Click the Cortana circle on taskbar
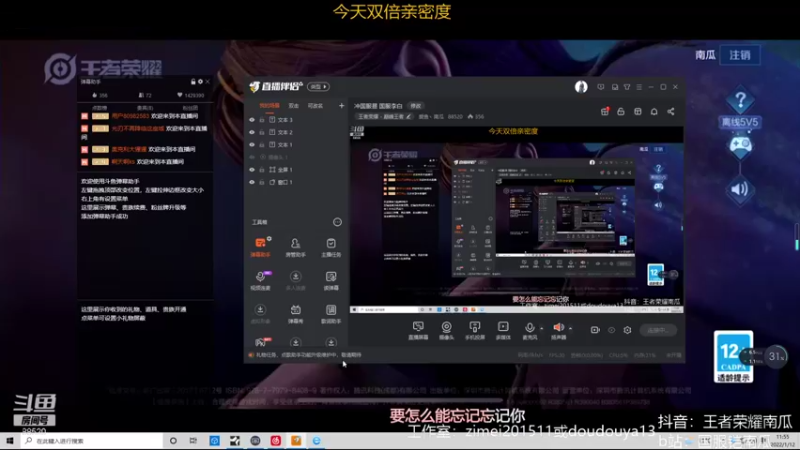 [173, 441]
